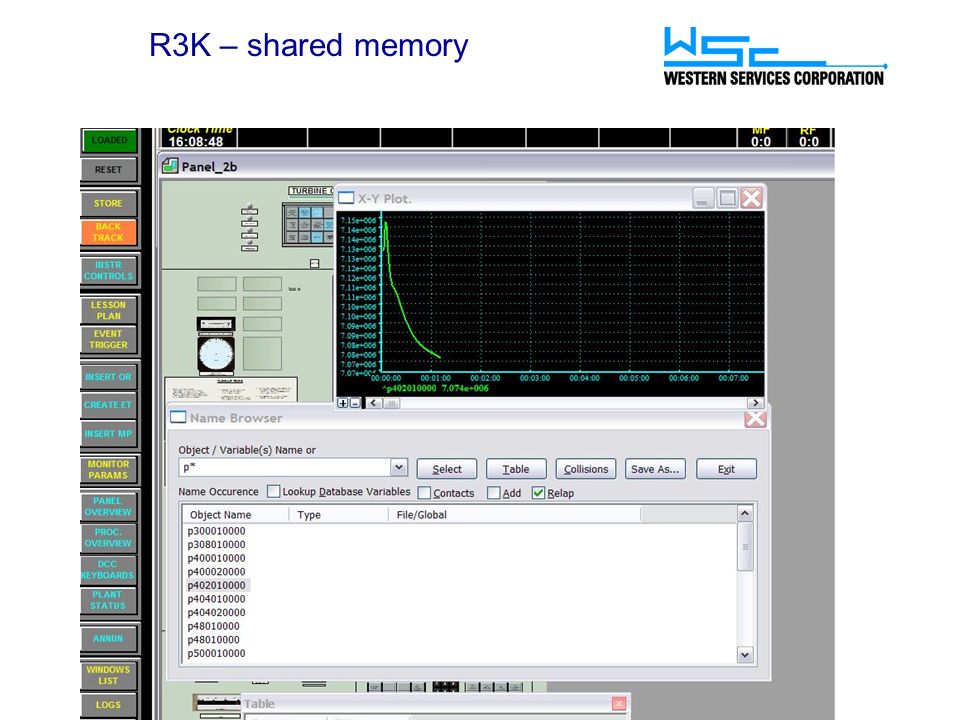Click the Collisions button
The width and height of the screenshot is (960, 720).
point(586,469)
